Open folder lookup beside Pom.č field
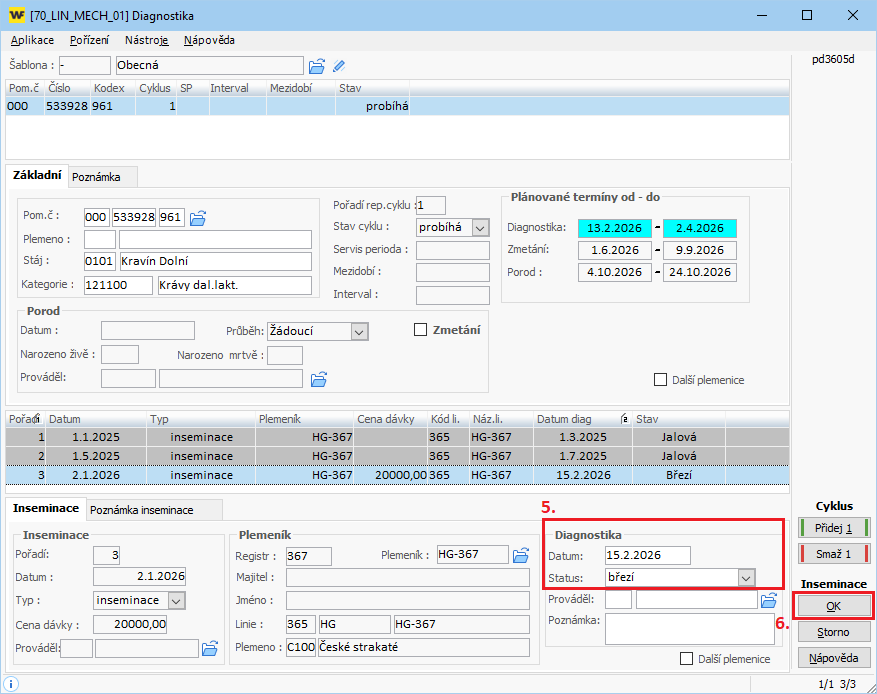 (197, 218)
